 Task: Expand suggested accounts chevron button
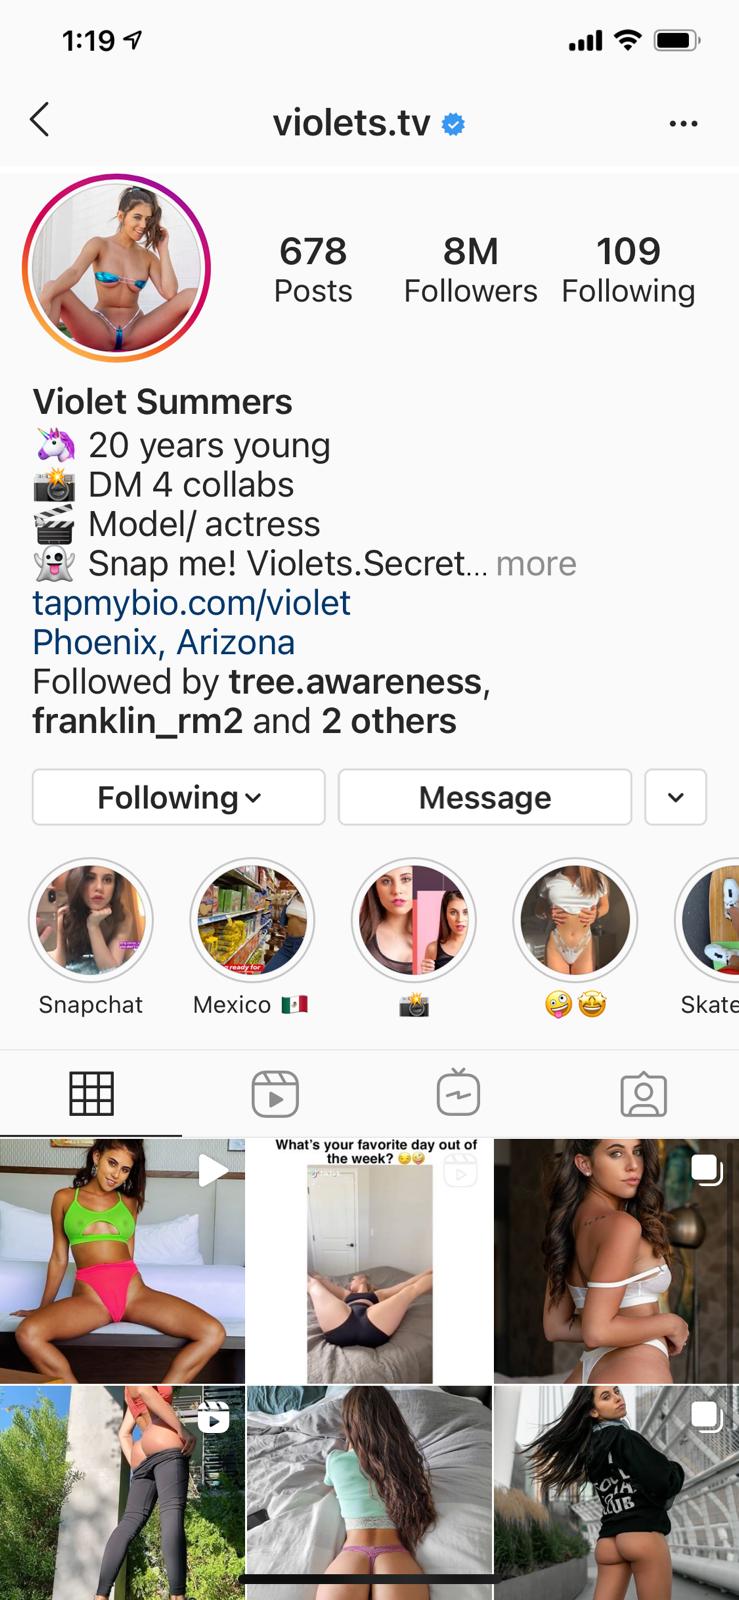[x=676, y=797]
